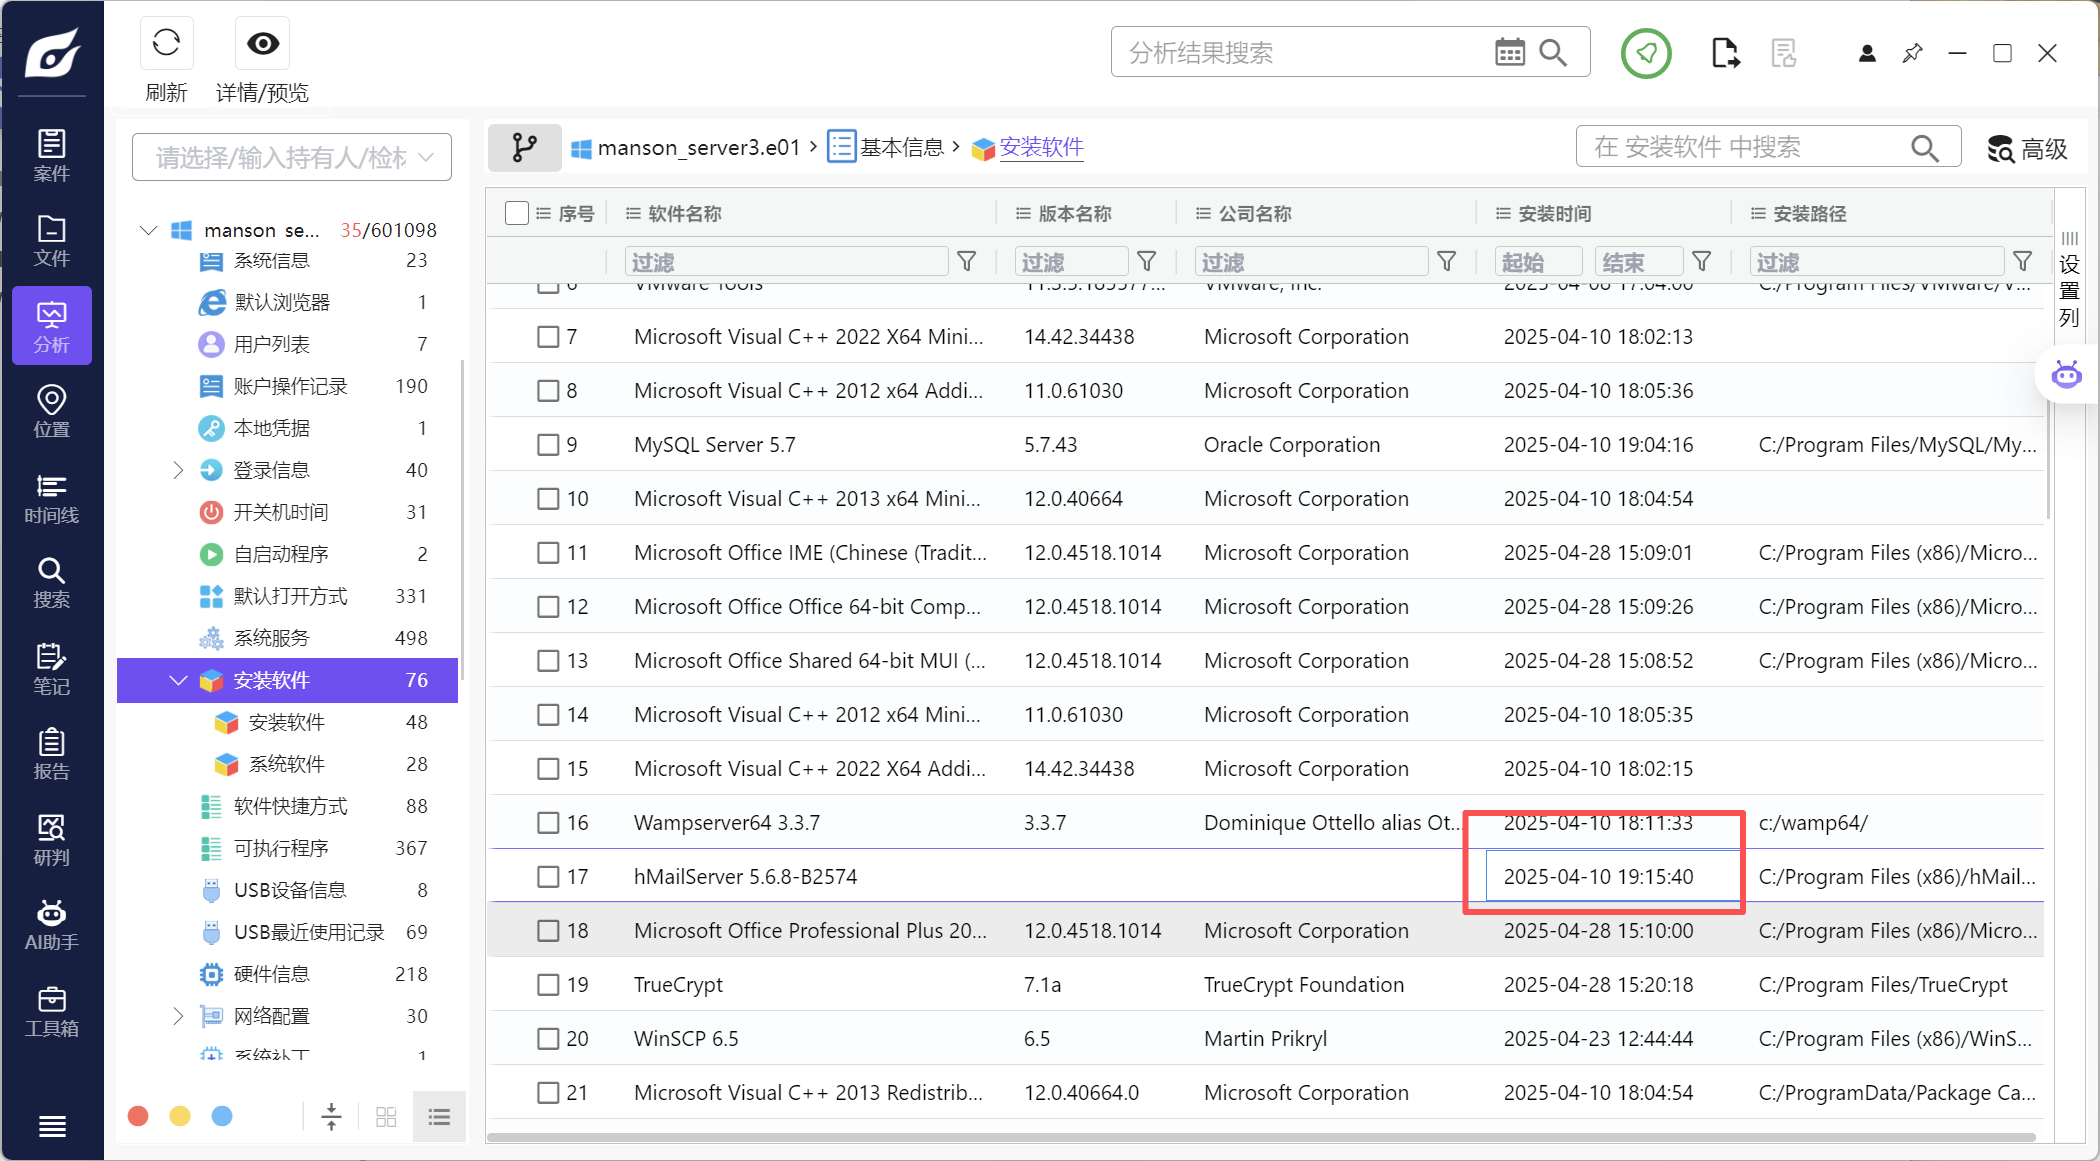Open the holder/evidence selection dropdown
The width and height of the screenshot is (2100, 1161).
click(292, 157)
